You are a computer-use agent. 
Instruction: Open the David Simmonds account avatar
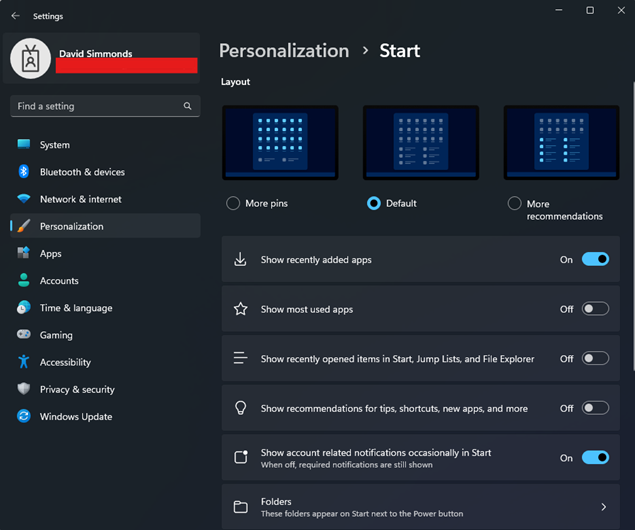click(30, 59)
